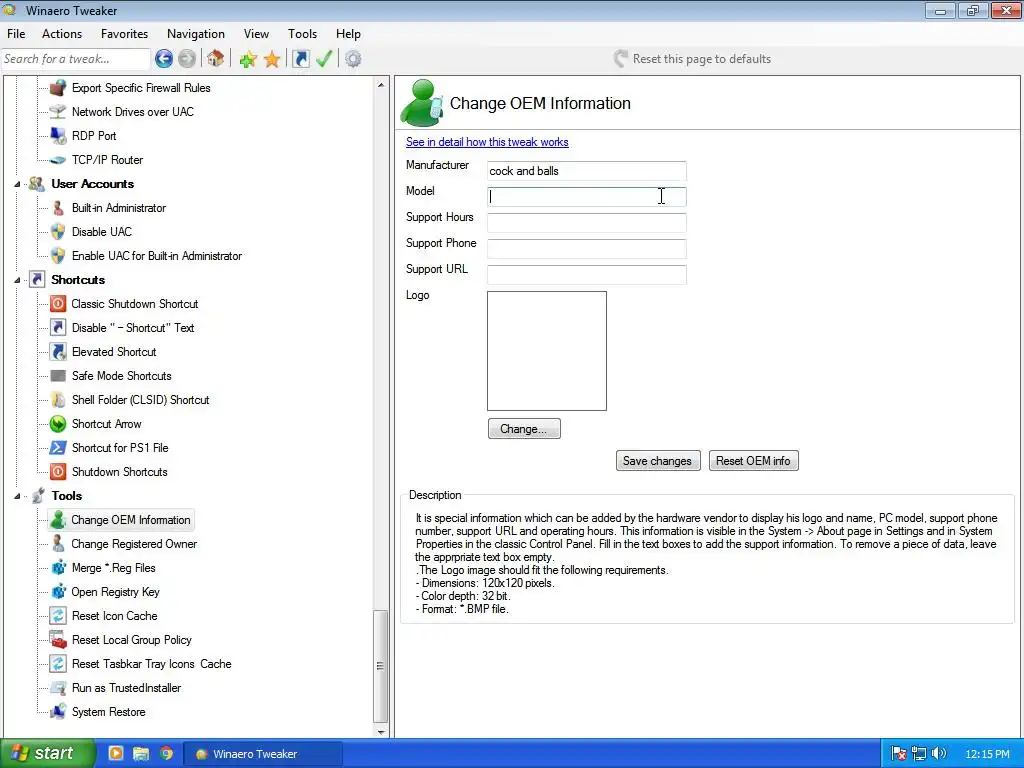
Task: Click the System Restore icon
Action: 58,712
